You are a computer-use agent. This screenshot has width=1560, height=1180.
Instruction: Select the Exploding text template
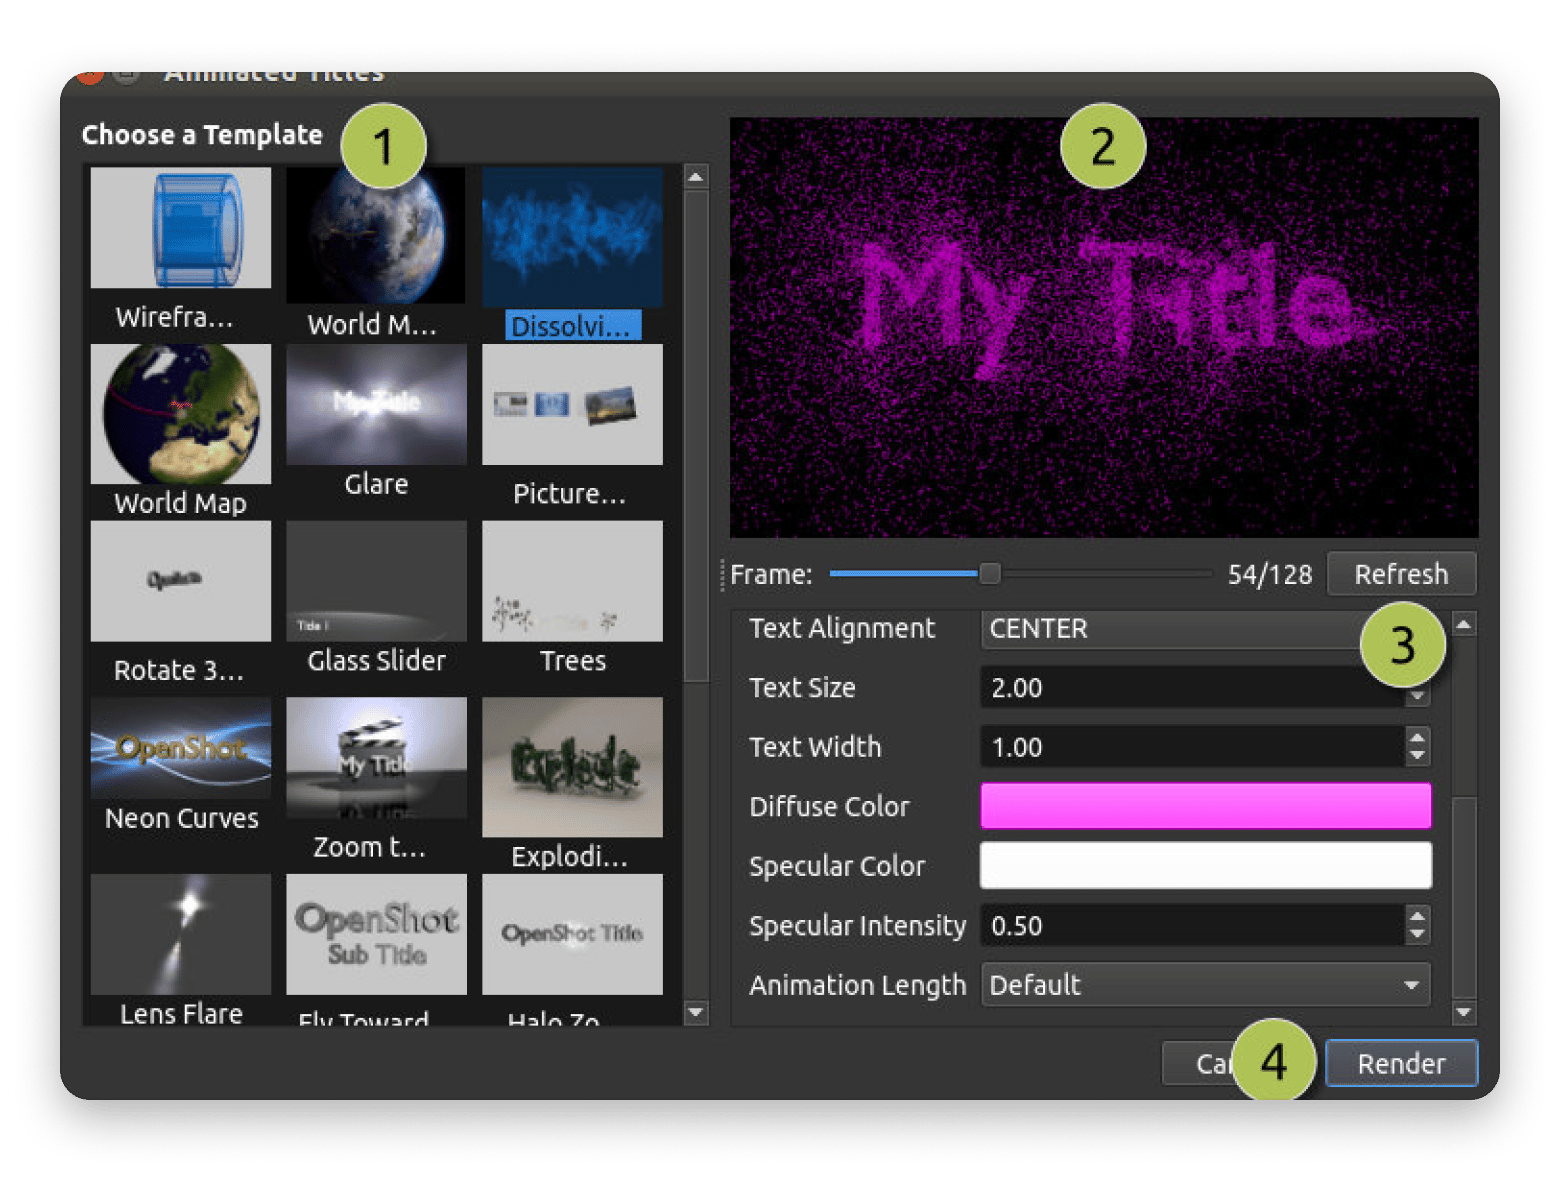pyautogui.click(x=571, y=767)
